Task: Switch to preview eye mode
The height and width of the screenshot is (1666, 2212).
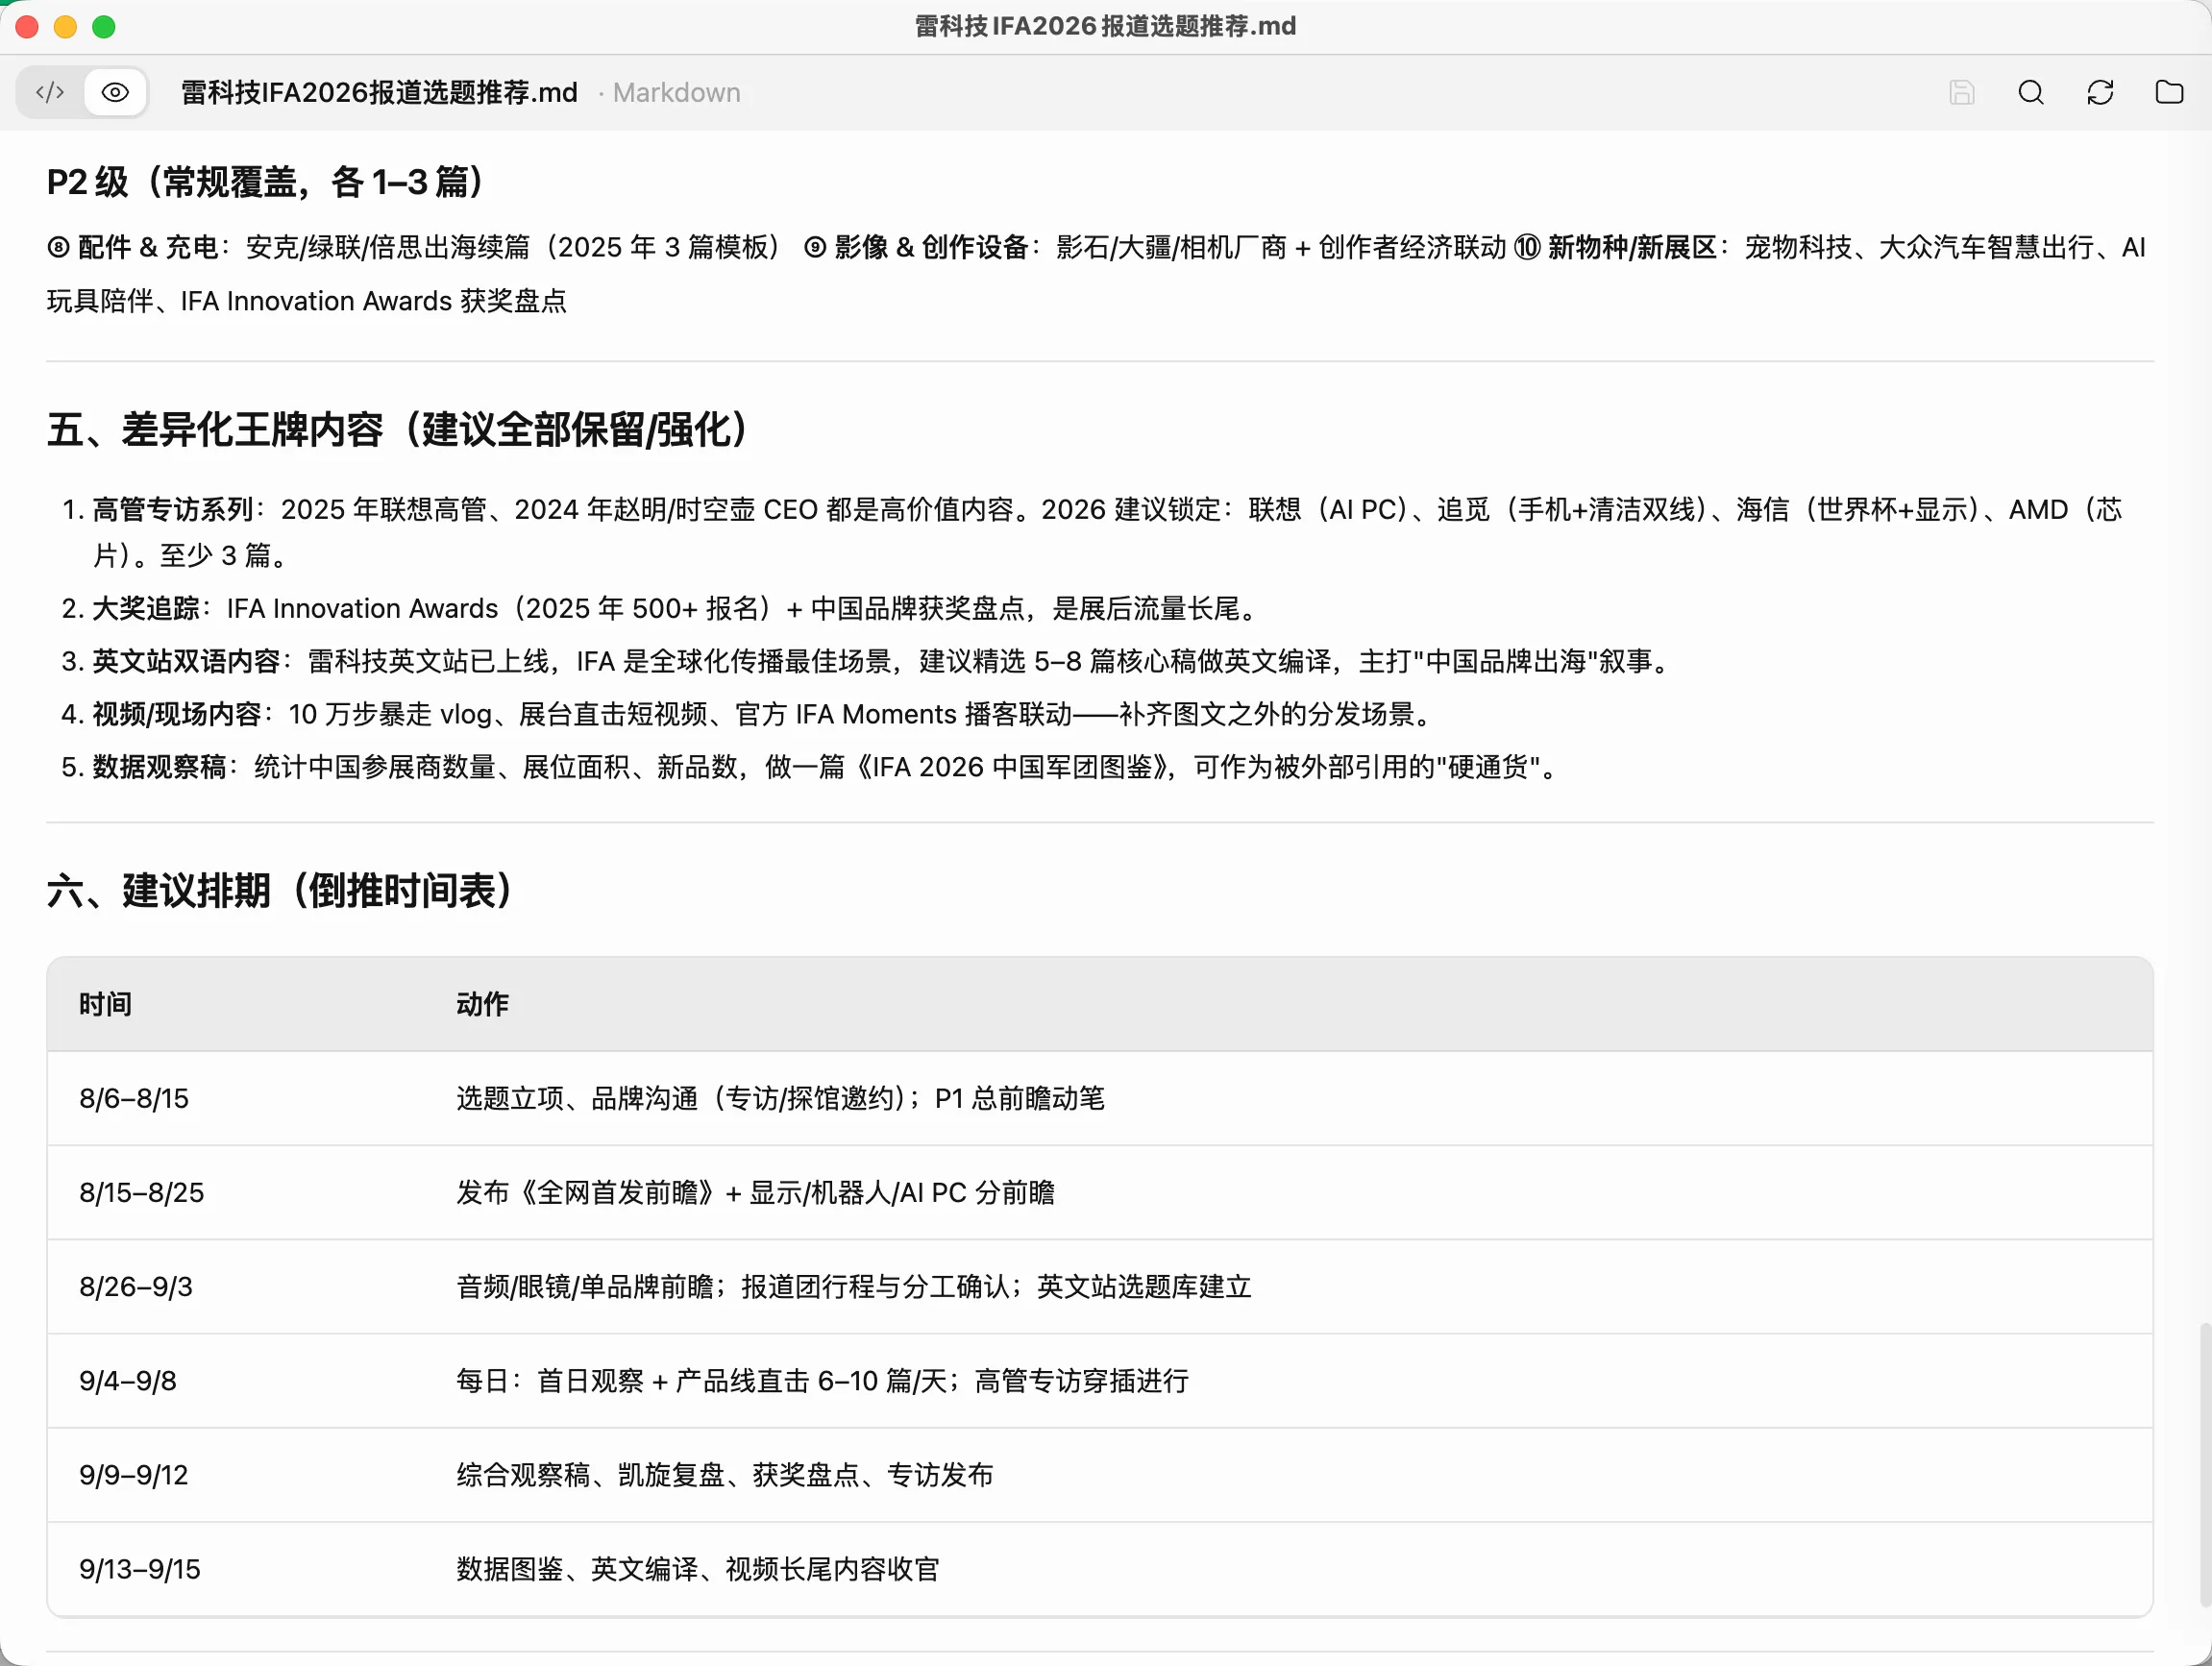Action: (115, 93)
